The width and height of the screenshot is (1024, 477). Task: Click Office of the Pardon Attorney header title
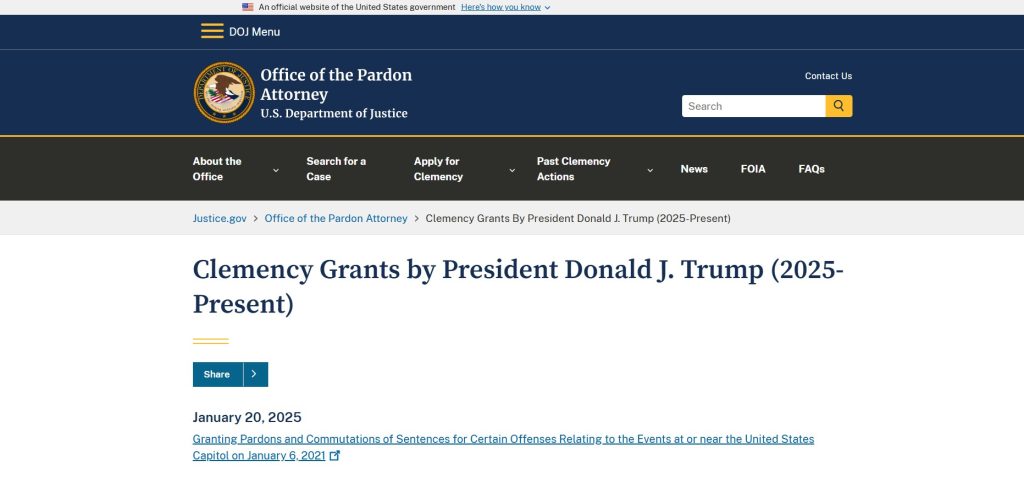(336, 84)
